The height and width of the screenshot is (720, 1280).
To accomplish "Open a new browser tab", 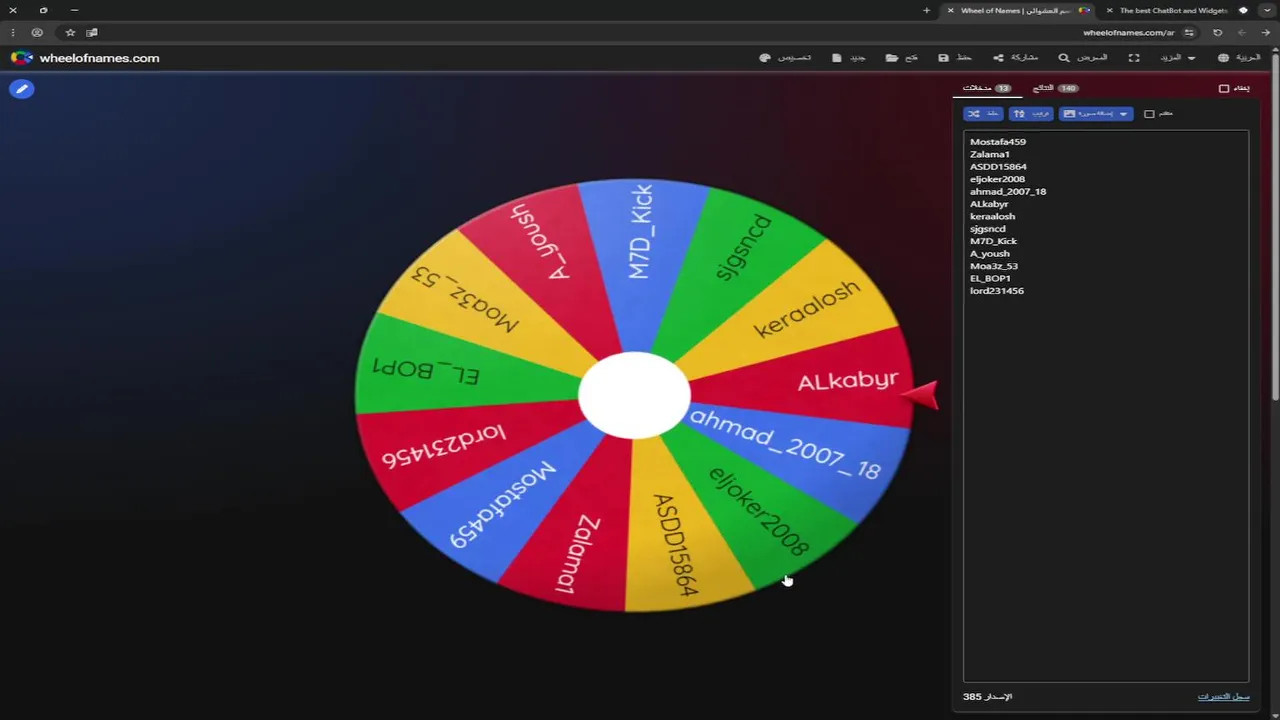I will pyautogui.click(x=926, y=10).
